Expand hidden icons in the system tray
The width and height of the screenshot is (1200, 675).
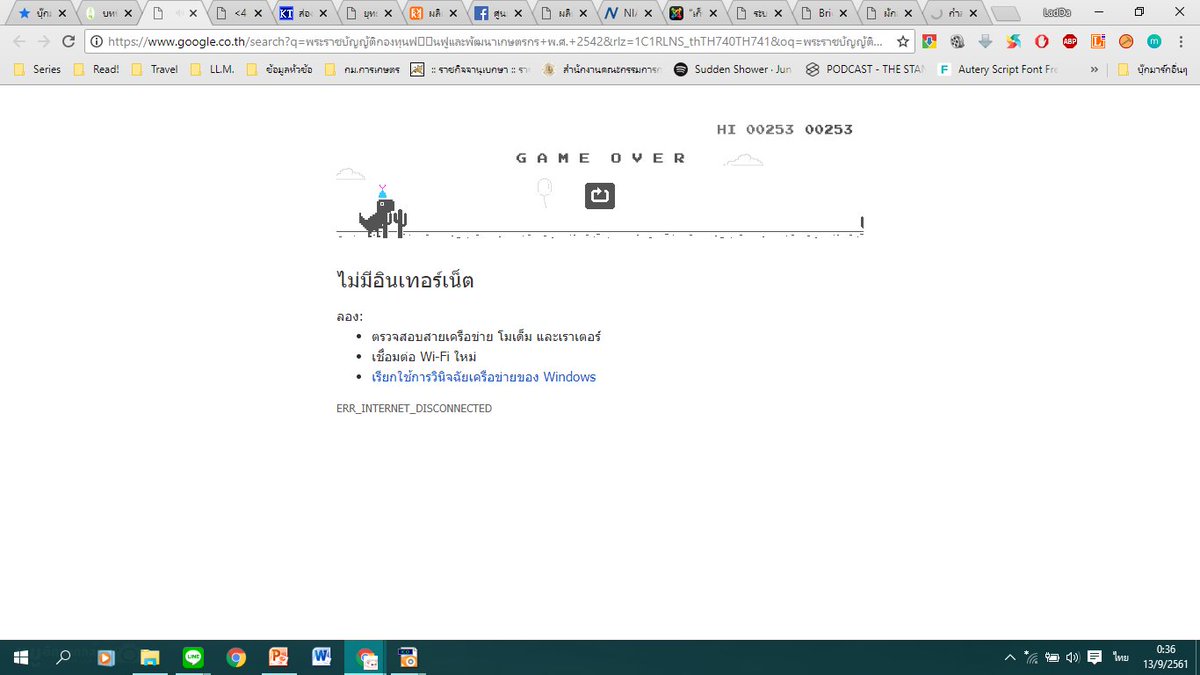pos(1010,657)
